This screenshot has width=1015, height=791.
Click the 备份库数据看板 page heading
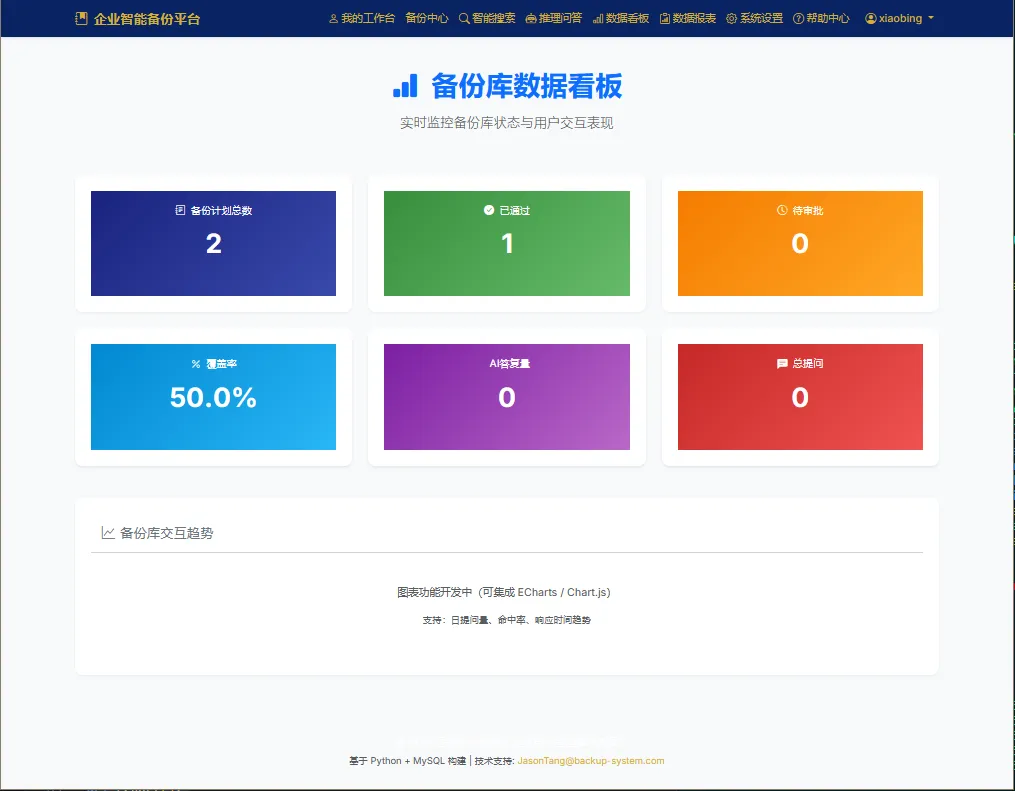(526, 86)
